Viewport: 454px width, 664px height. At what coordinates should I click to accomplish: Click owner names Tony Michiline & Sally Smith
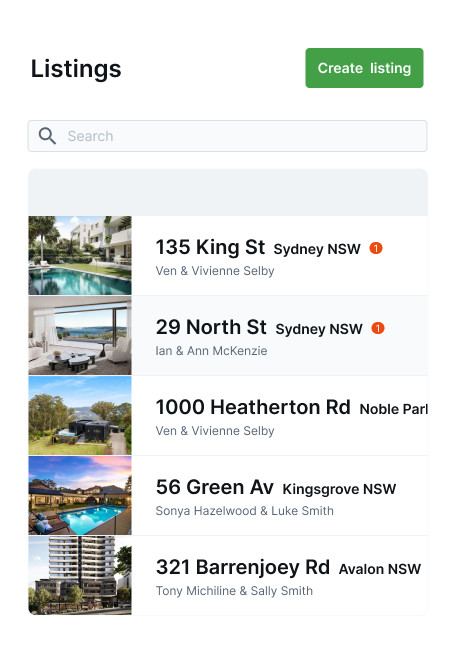point(234,591)
